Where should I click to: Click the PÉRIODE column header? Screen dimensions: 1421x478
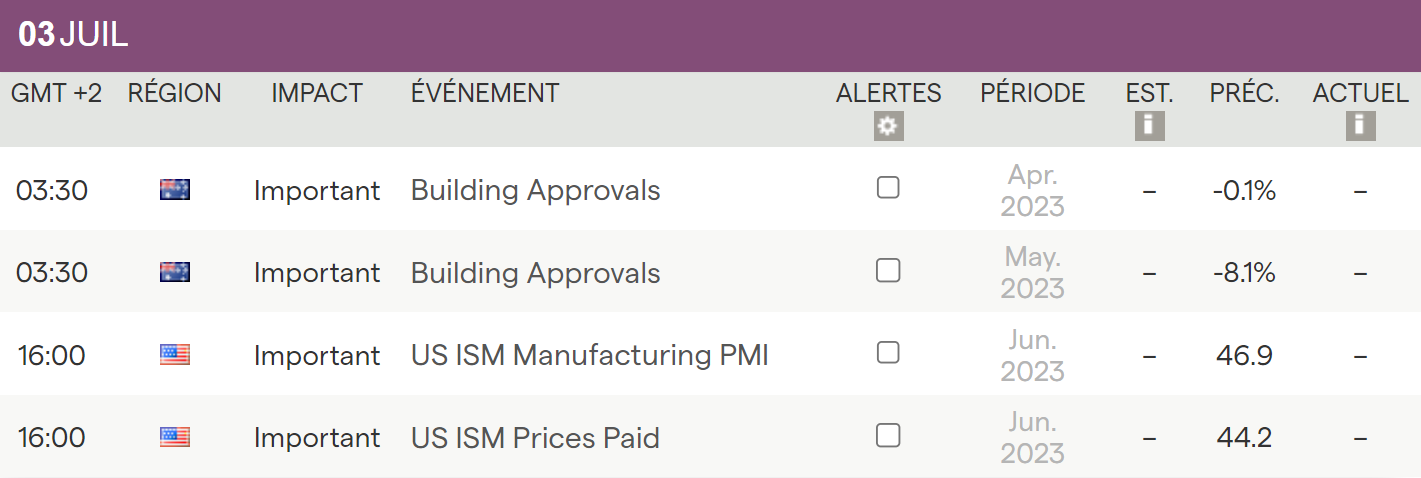[x=1032, y=94]
